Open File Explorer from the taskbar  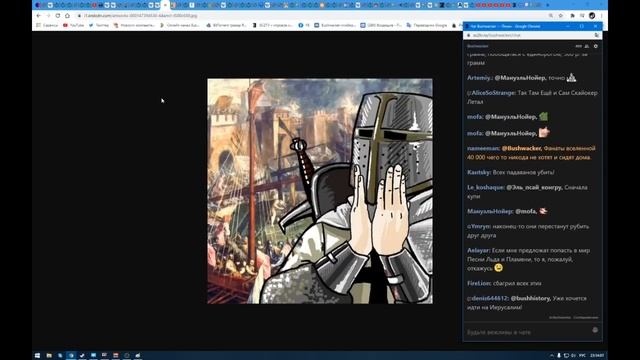click(x=49, y=356)
